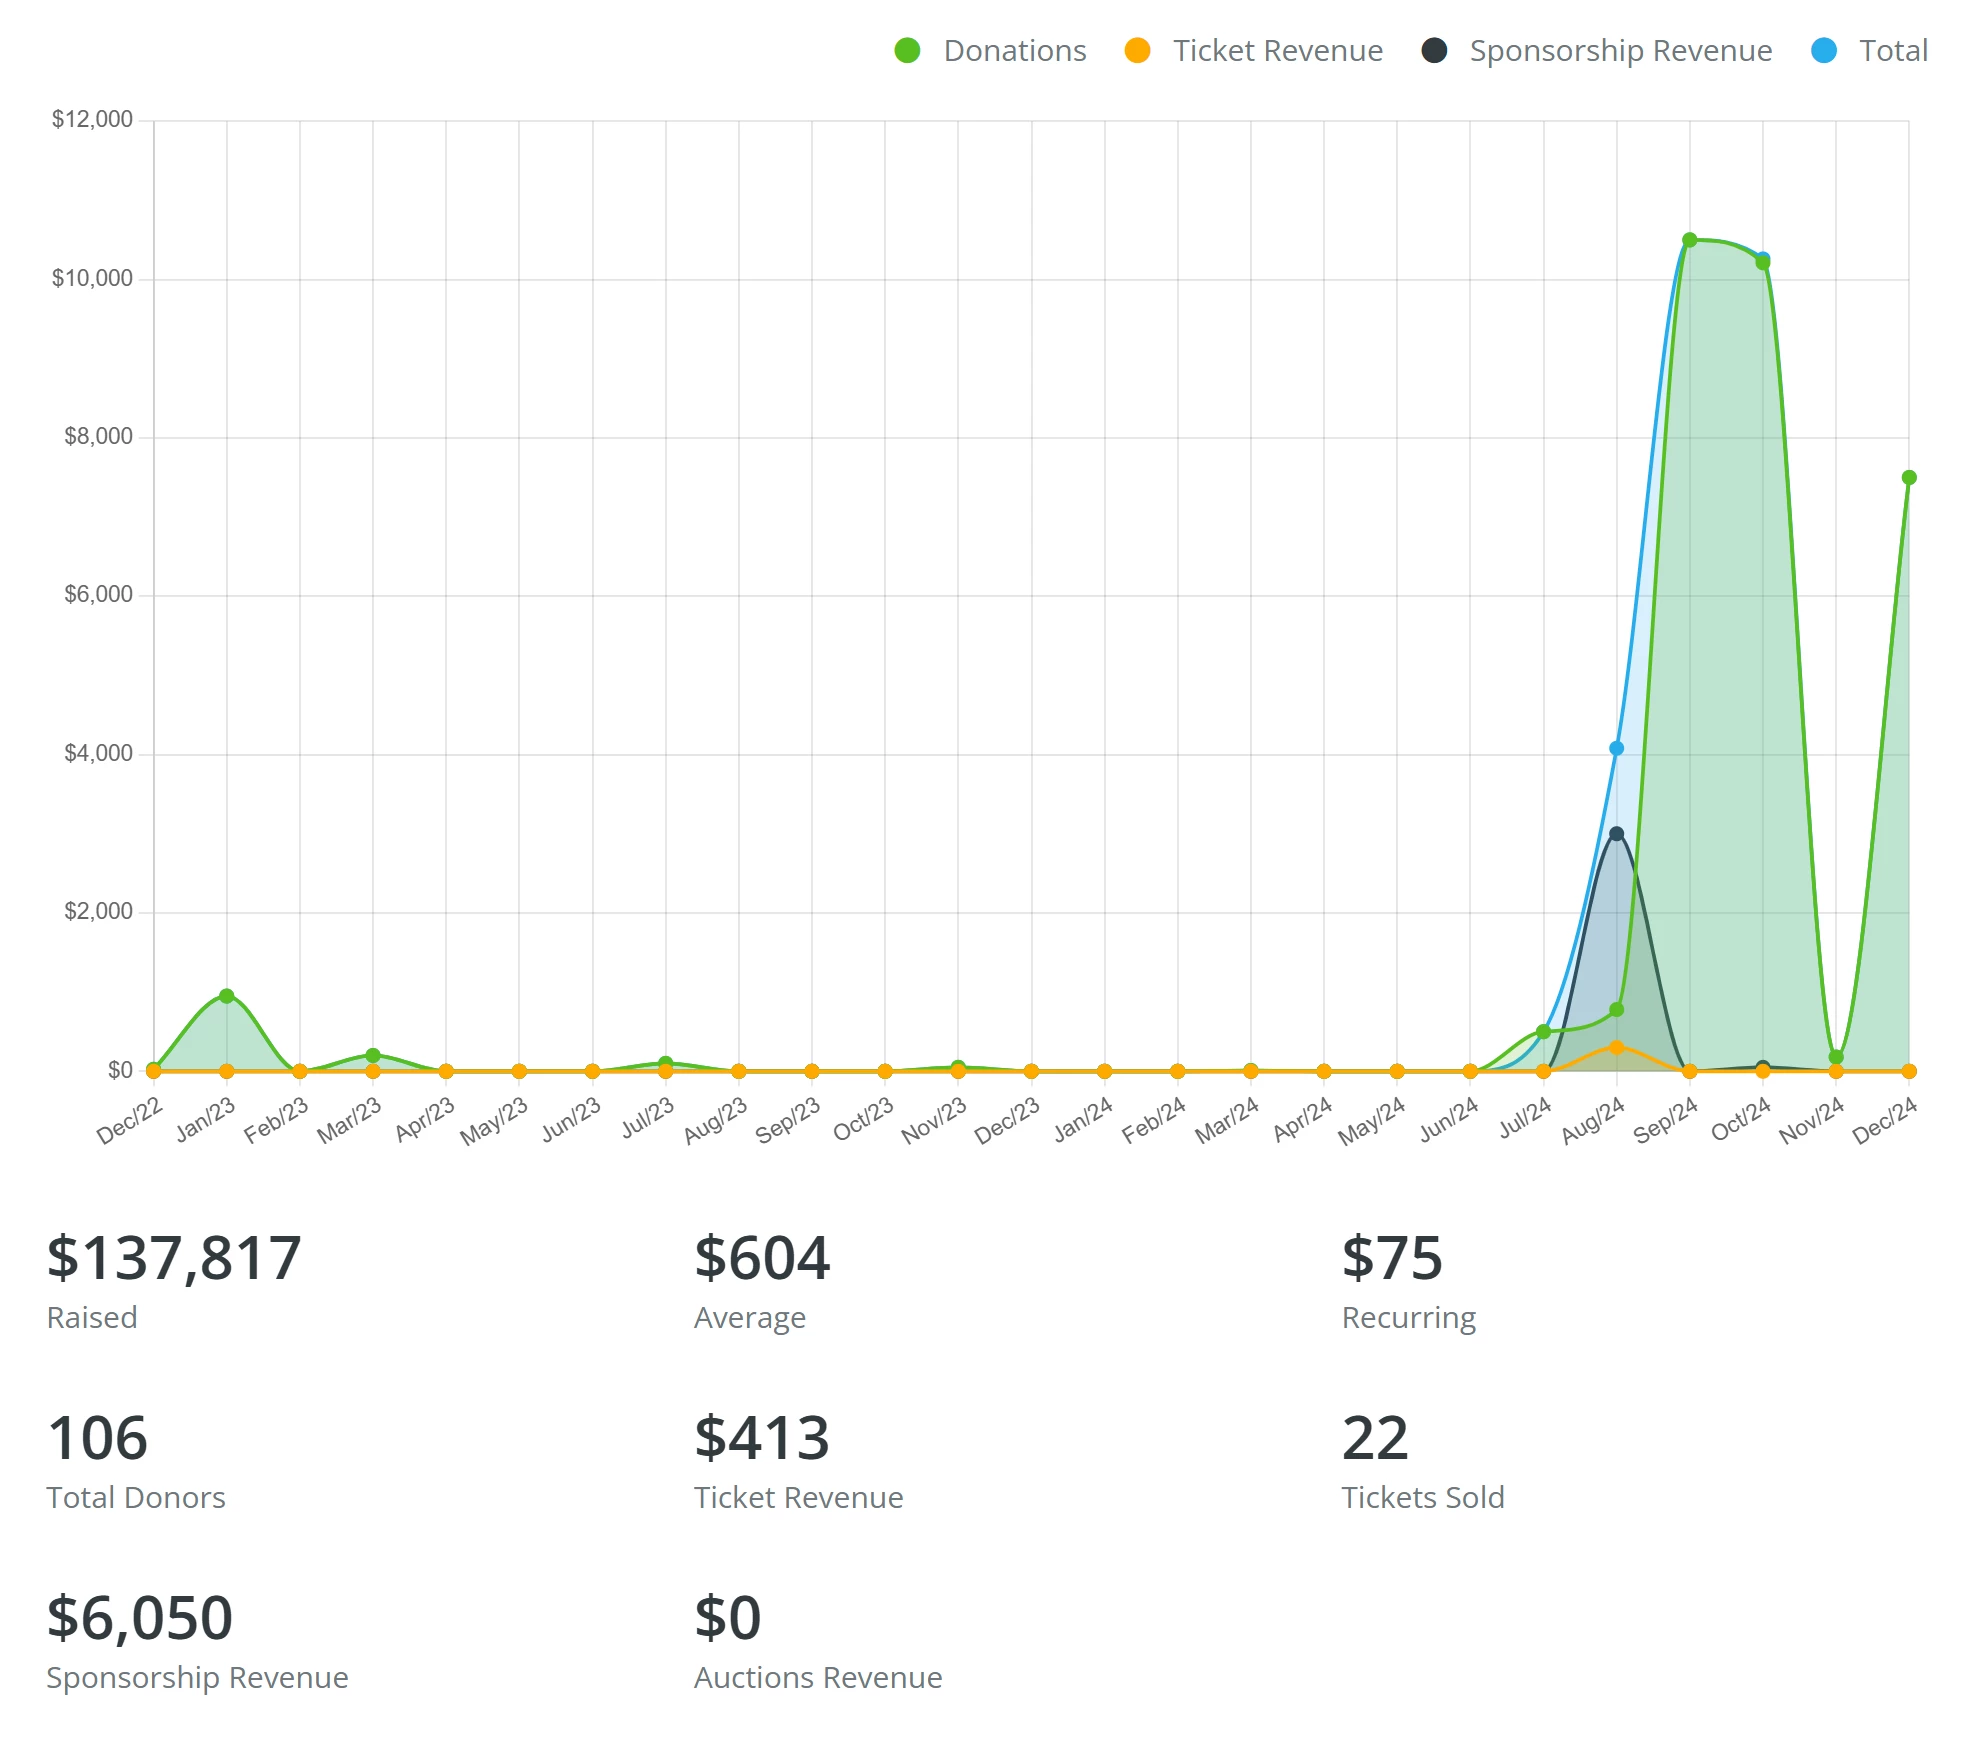Click the Nov/24 donations low point
Image resolution: width=1980 pixels, height=1742 pixels.
click(1836, 1057)
